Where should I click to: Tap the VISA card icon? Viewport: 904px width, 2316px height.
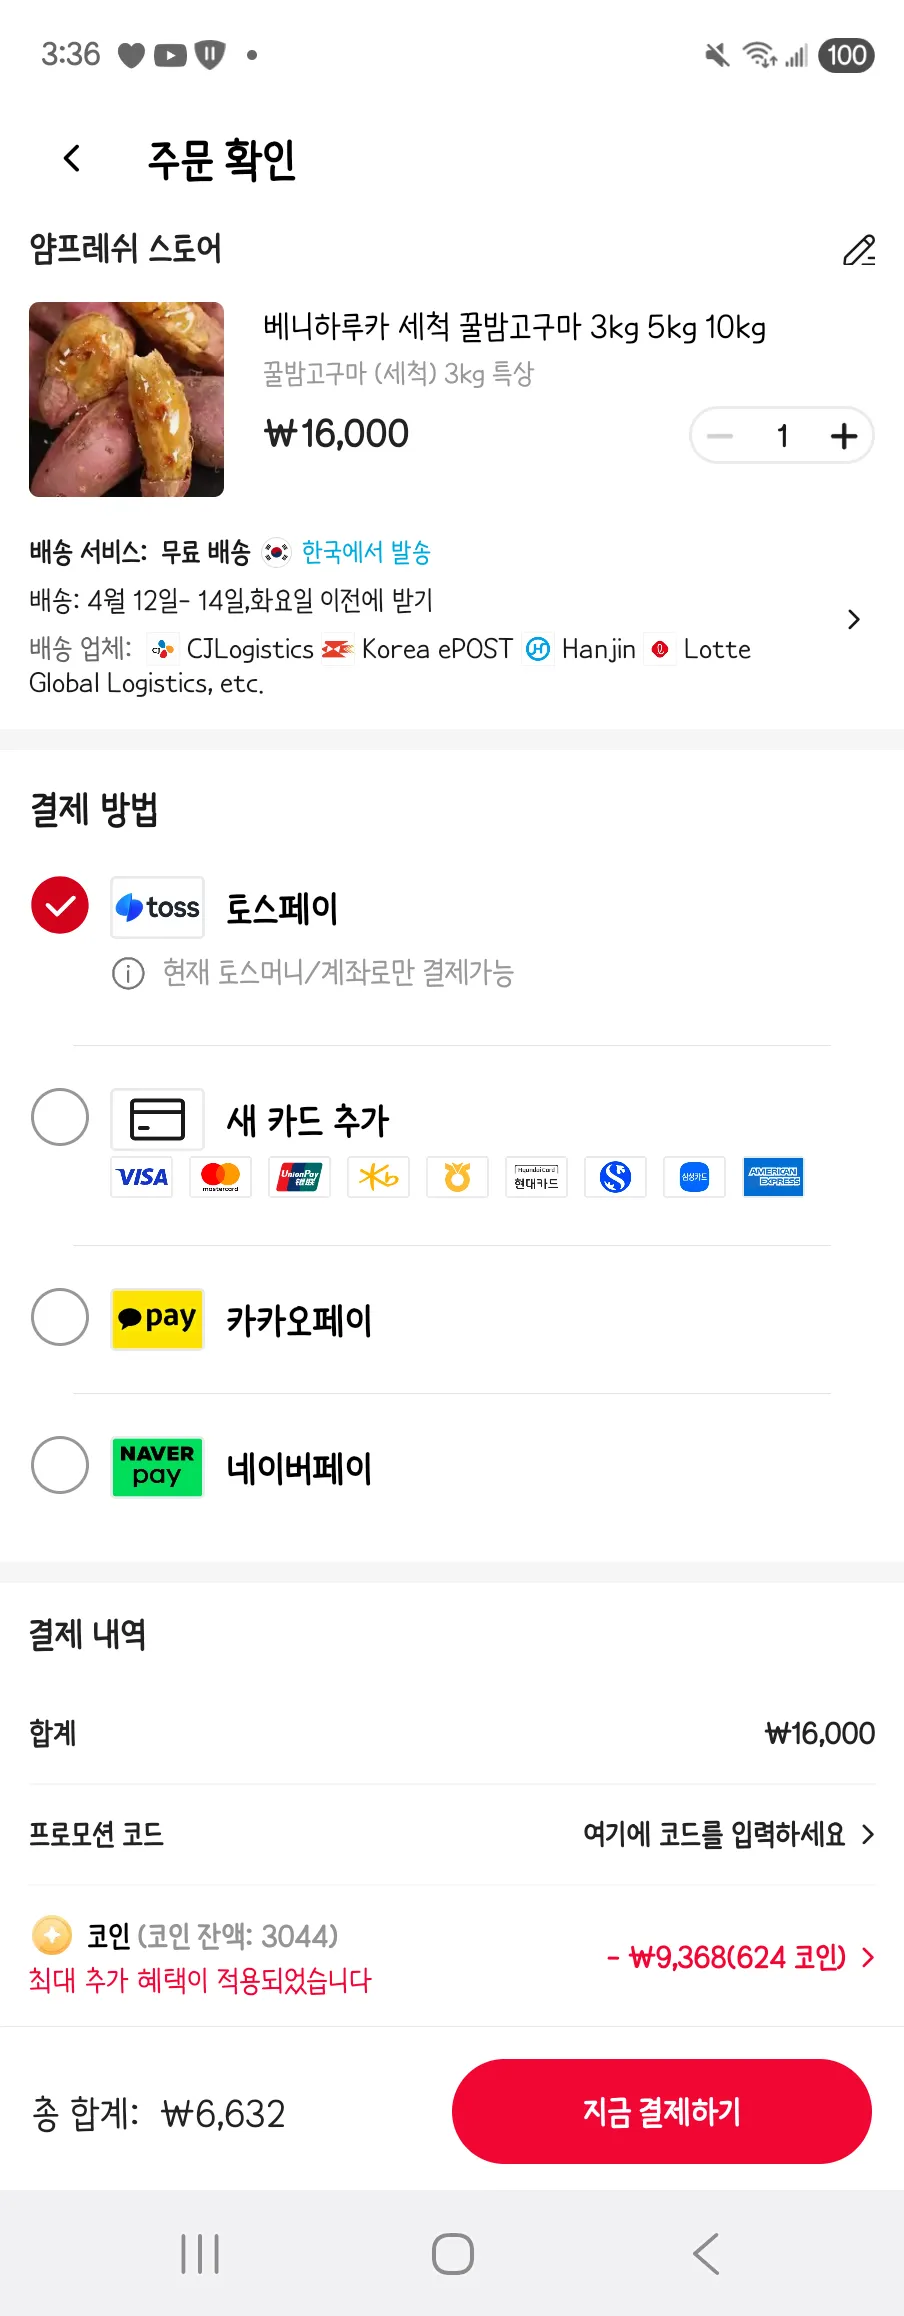tap(141, 1177)
